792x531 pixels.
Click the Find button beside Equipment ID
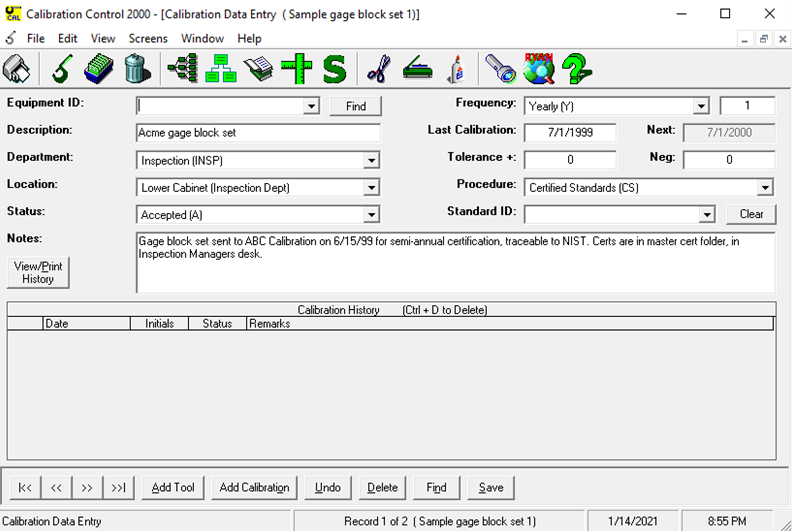356,106
